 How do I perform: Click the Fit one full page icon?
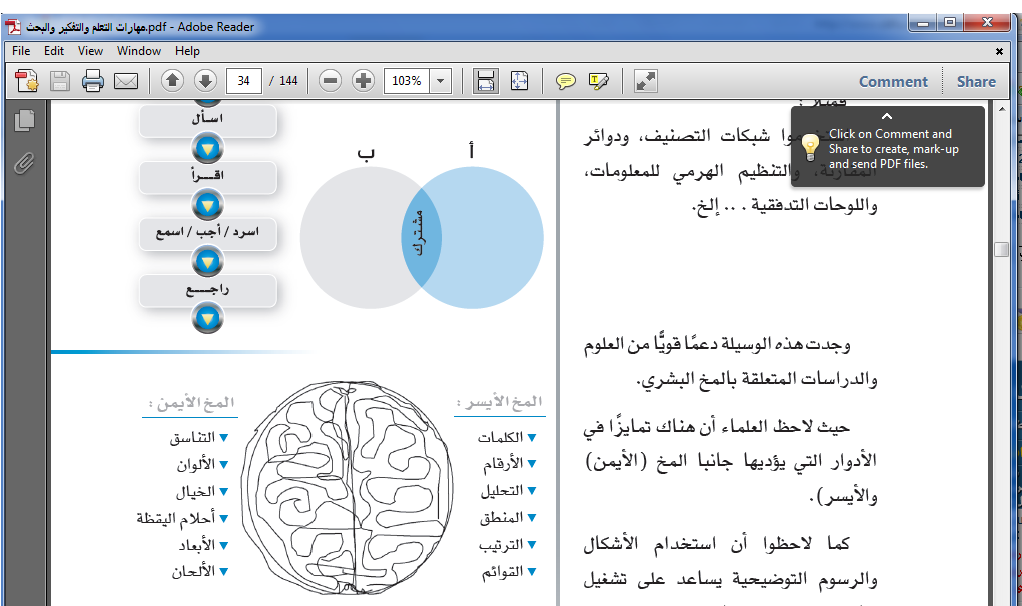[519, 81]
